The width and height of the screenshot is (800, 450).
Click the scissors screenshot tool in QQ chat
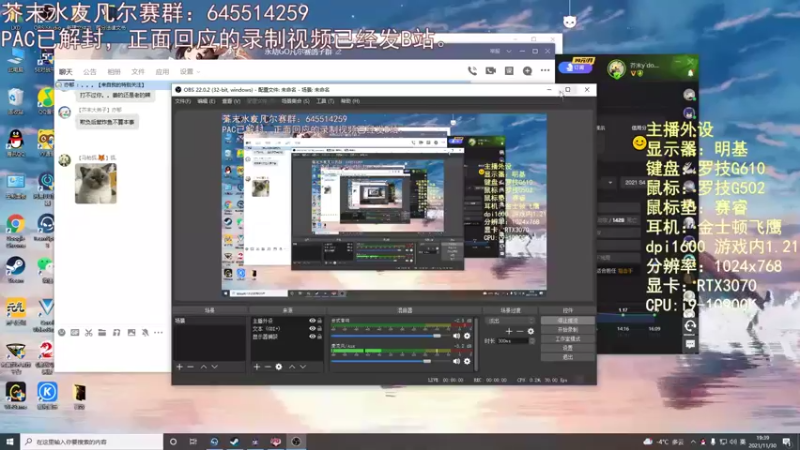[89, 333]
